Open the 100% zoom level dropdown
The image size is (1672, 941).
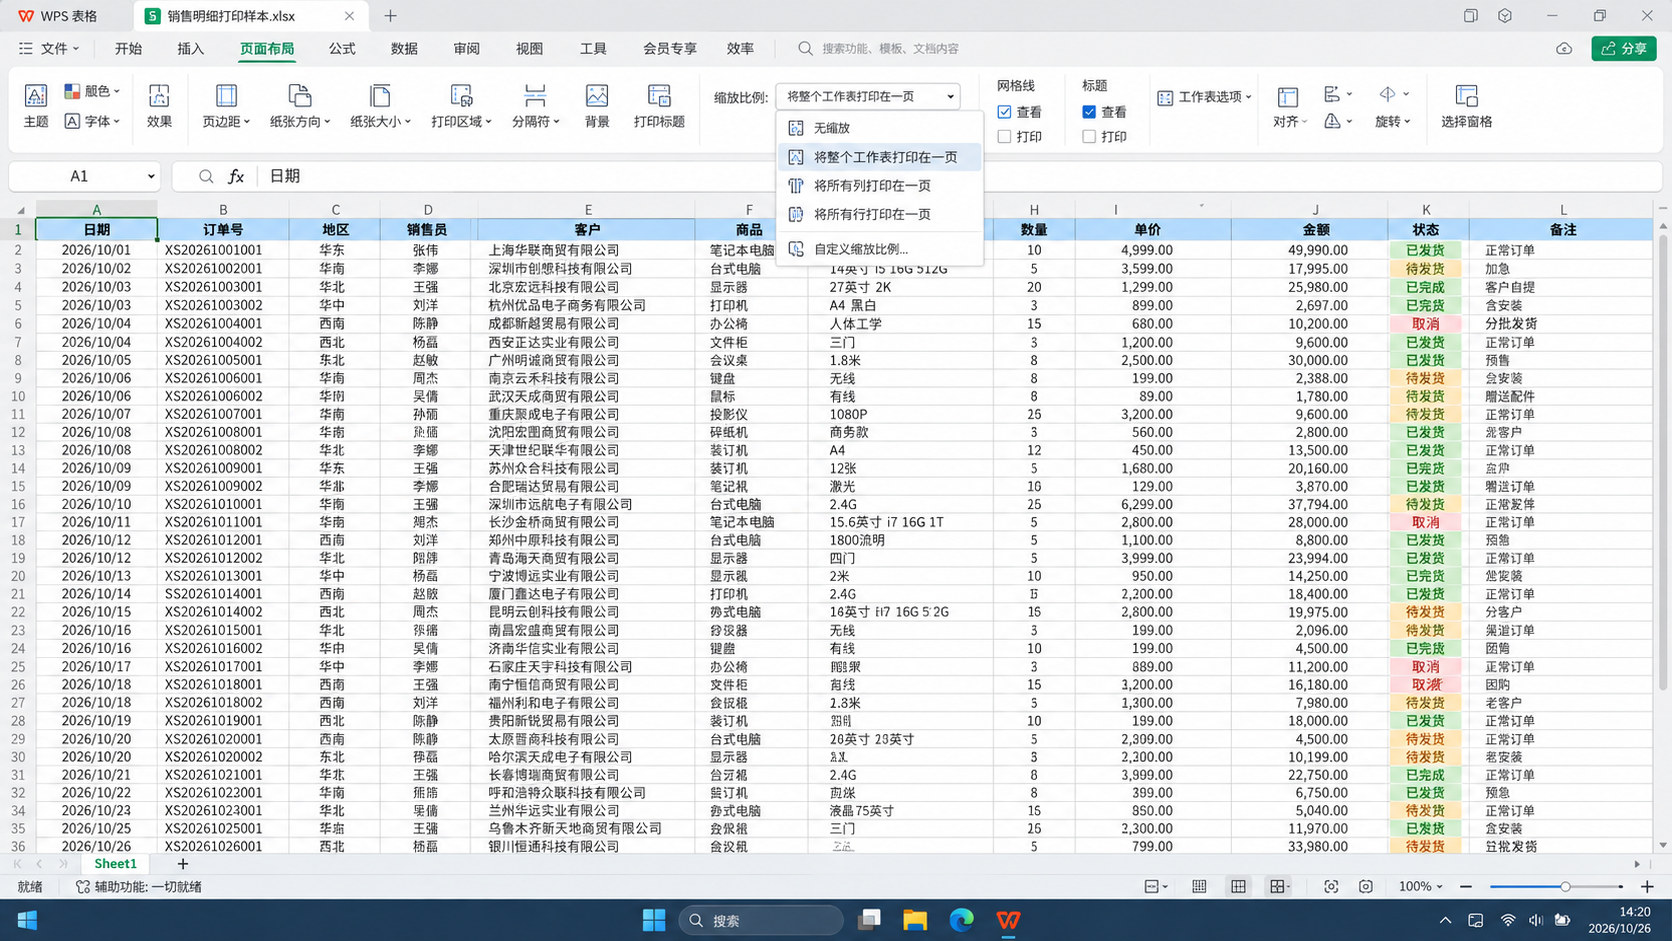point(1420,886)
